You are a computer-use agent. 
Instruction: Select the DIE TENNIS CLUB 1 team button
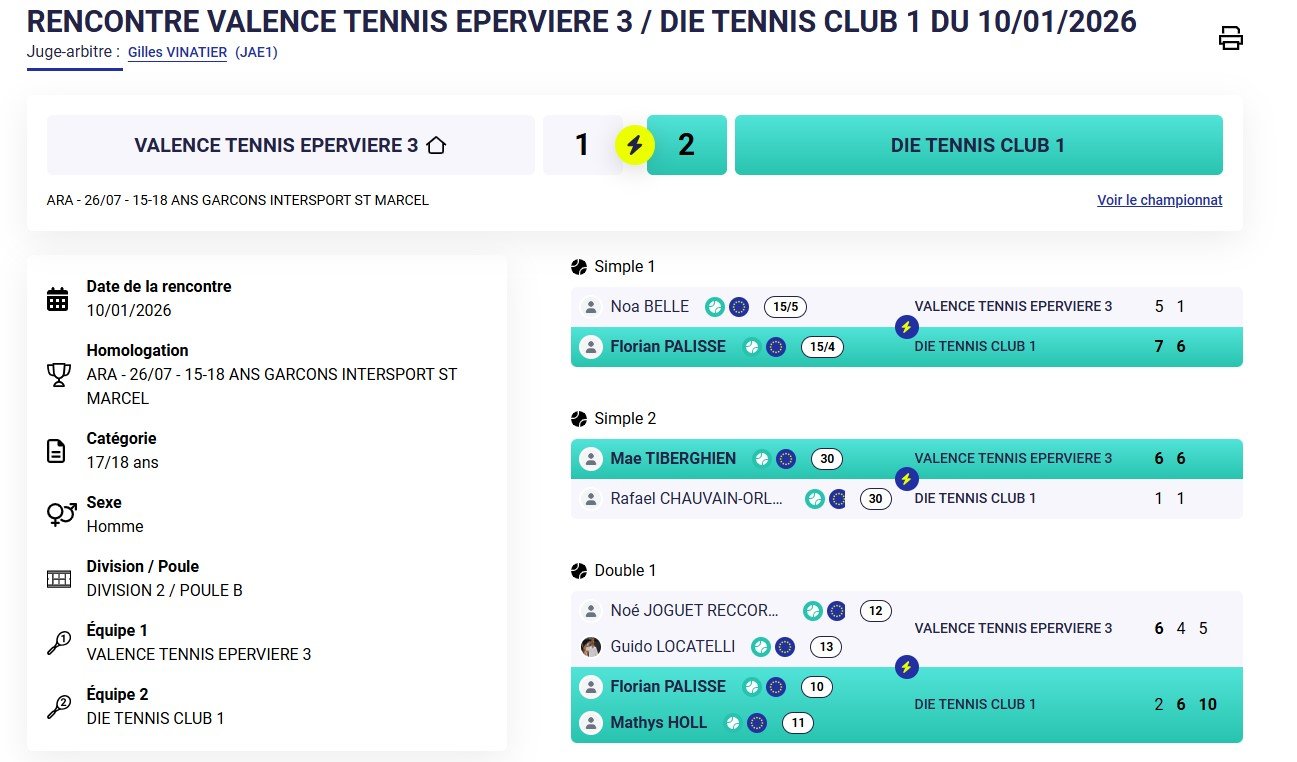[x=978, y=145]
